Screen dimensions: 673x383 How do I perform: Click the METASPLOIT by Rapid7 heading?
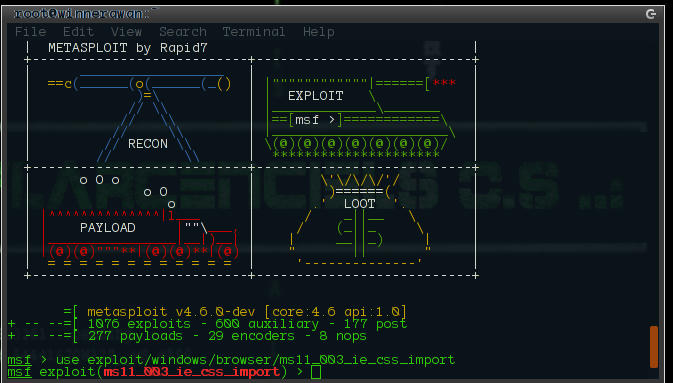click(x=128, y=48)
